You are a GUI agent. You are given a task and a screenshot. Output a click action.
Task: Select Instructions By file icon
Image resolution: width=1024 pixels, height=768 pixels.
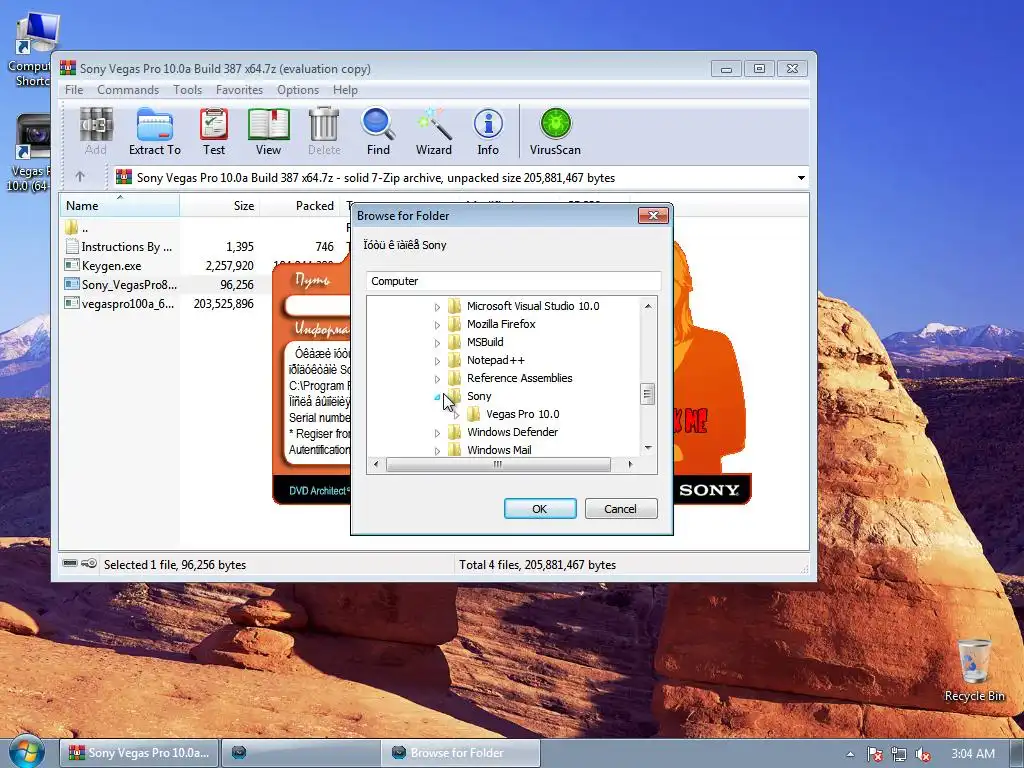[72, 247]
